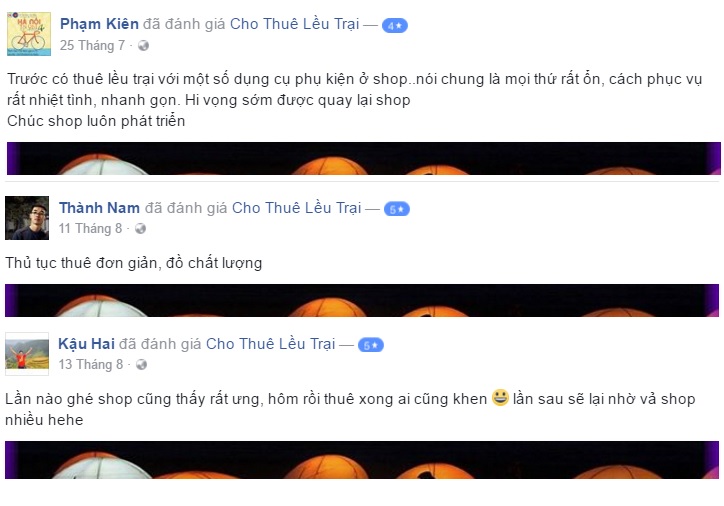724x506 pixels.
Task: Open the Cho Thuê Lều Trại page link in Kậu Hai's review
Action: 271,344
